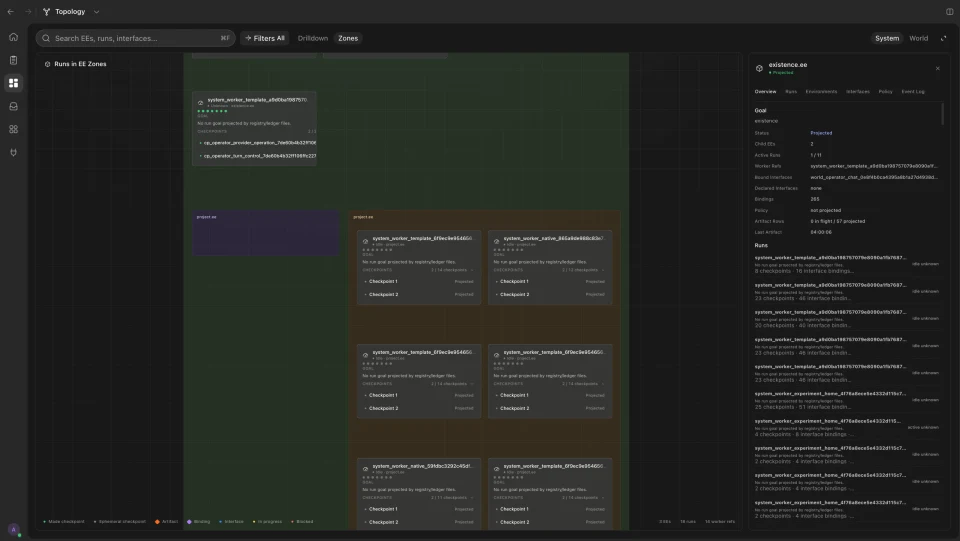This screenshot has height=541, width=960.
Task: Click the purple Binding legend entry
Action: [198, 521]
